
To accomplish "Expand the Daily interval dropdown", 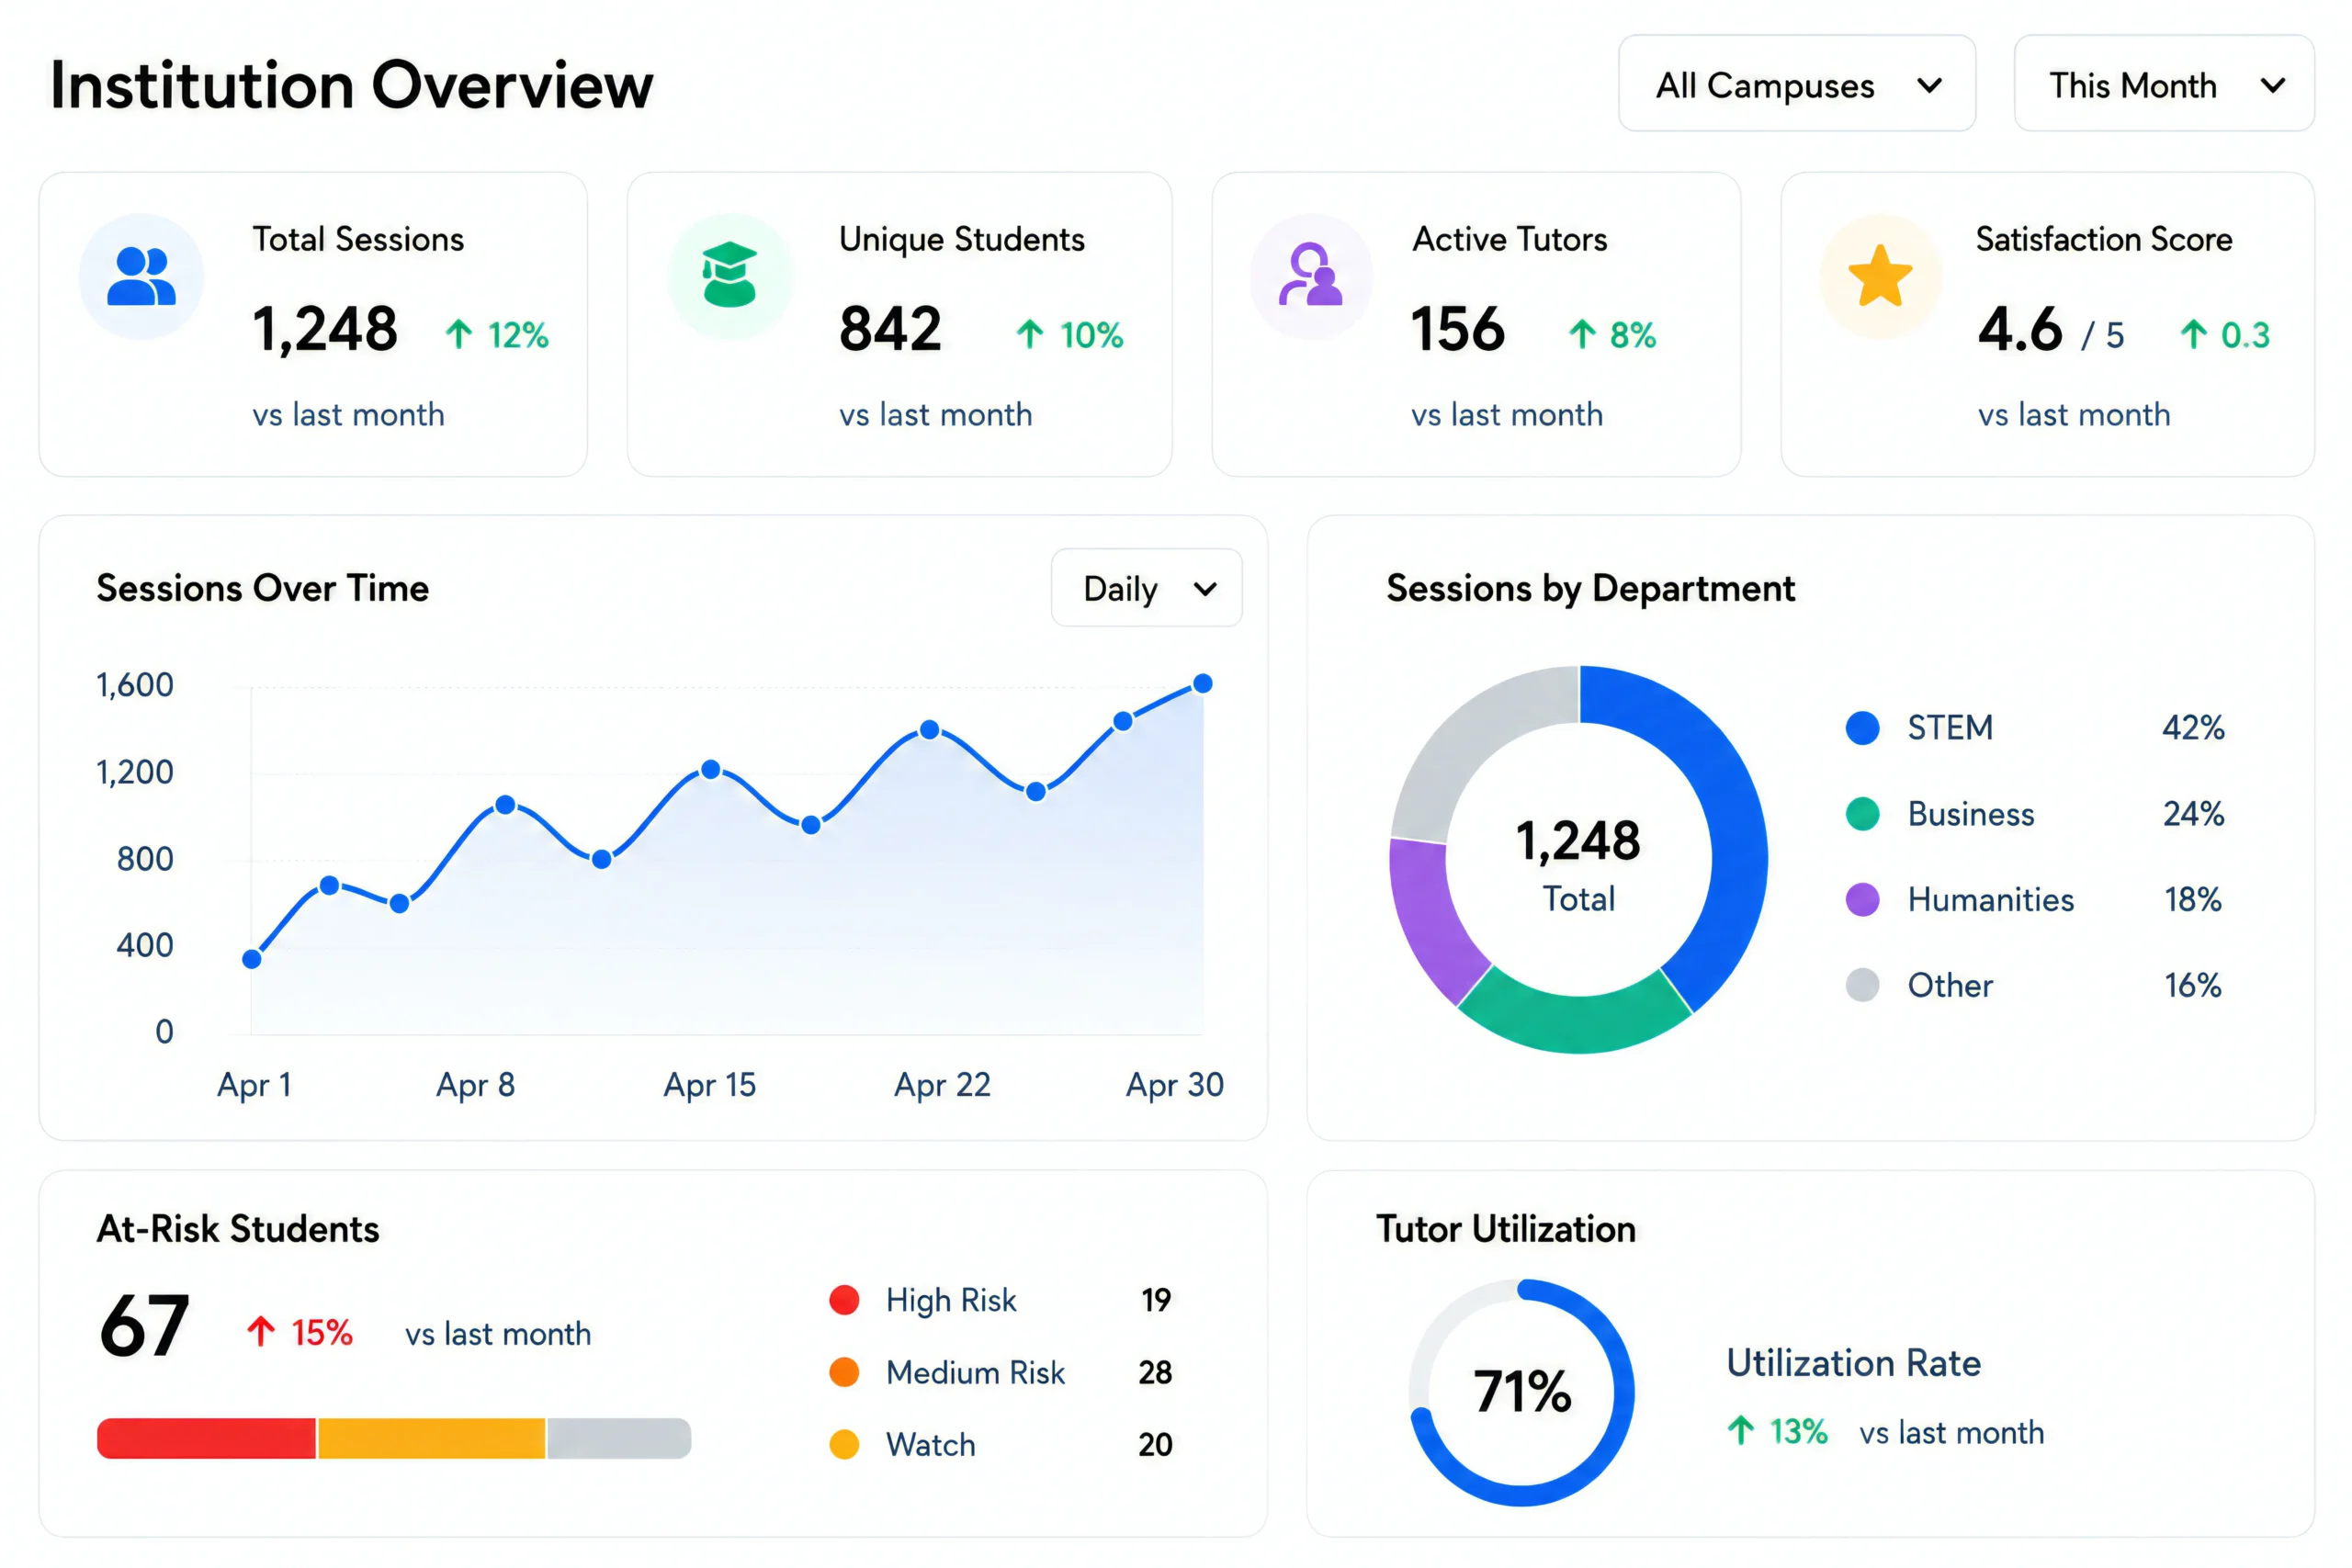I will coord(1147,588).
